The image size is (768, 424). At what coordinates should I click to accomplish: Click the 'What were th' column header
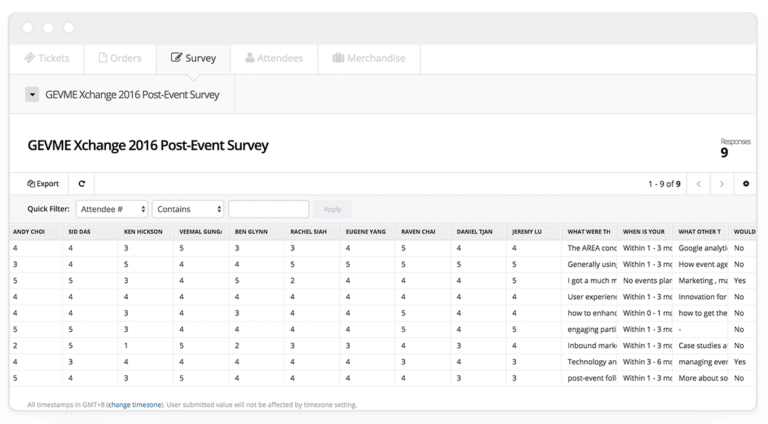click(x=589, y=232)
